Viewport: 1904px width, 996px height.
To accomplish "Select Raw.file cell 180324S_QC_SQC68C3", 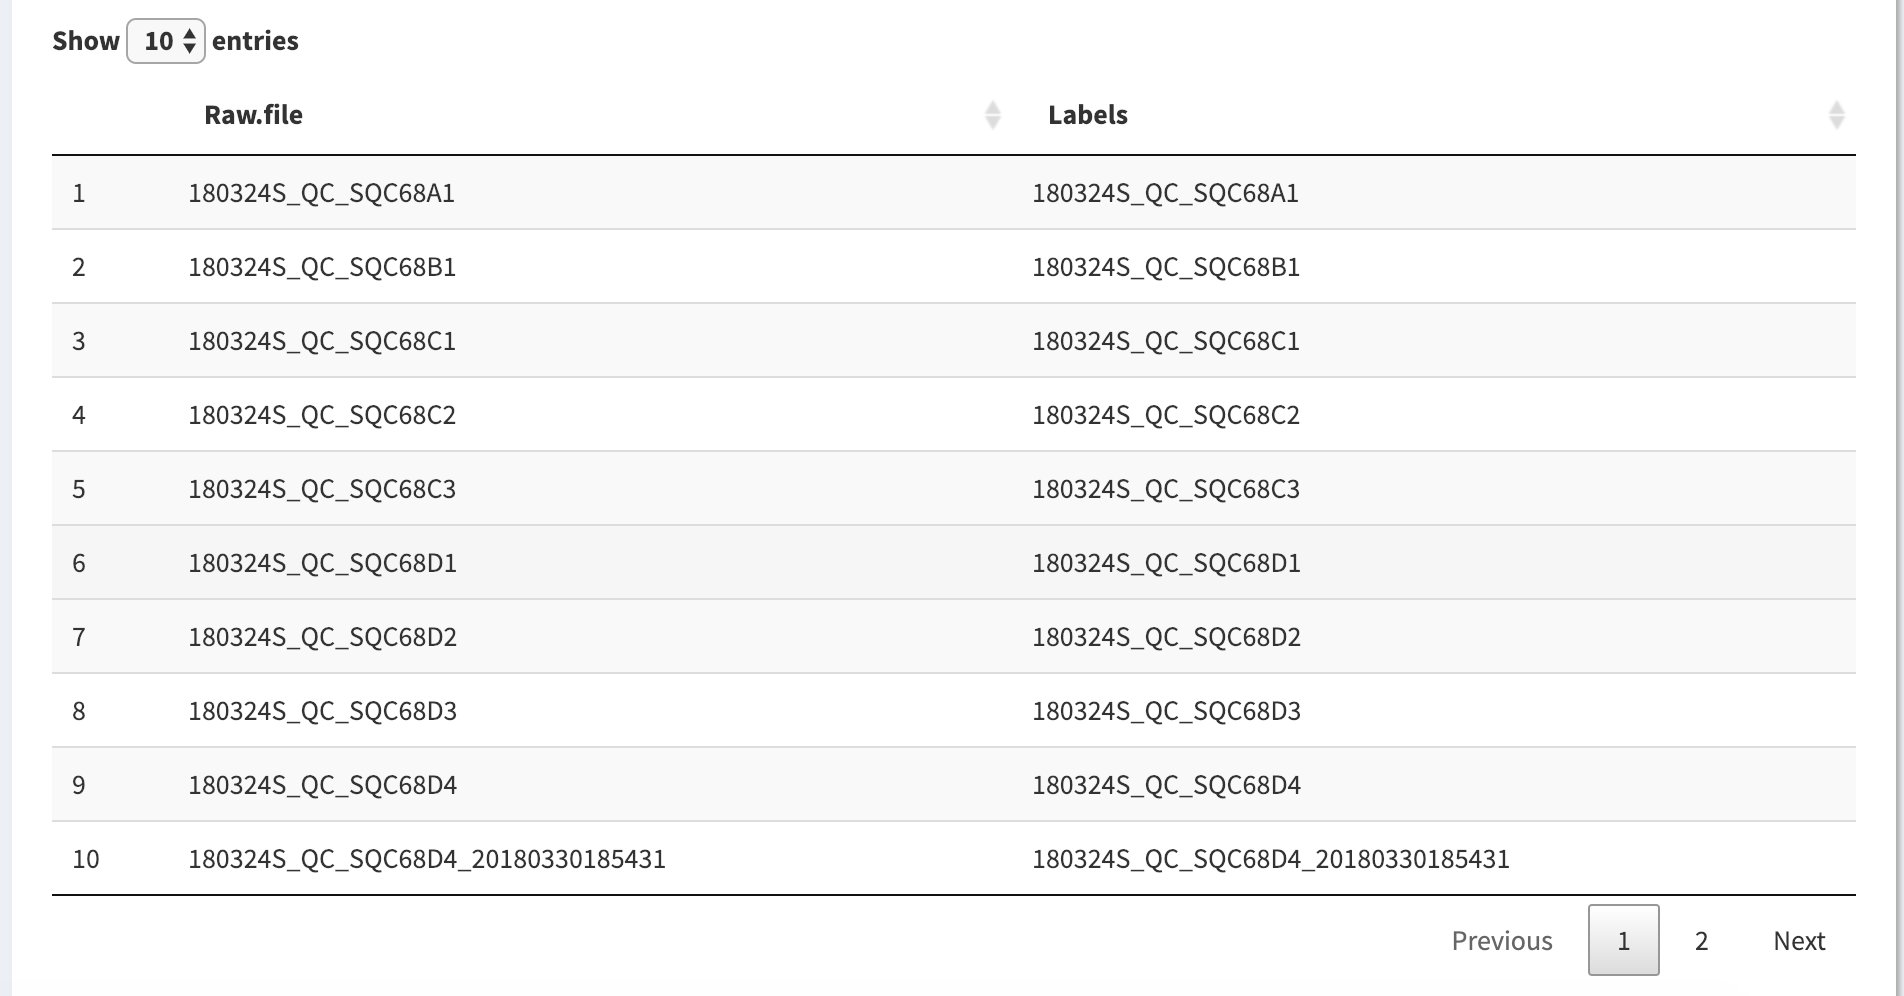I will pyautogui.click(x=322, y=489).
